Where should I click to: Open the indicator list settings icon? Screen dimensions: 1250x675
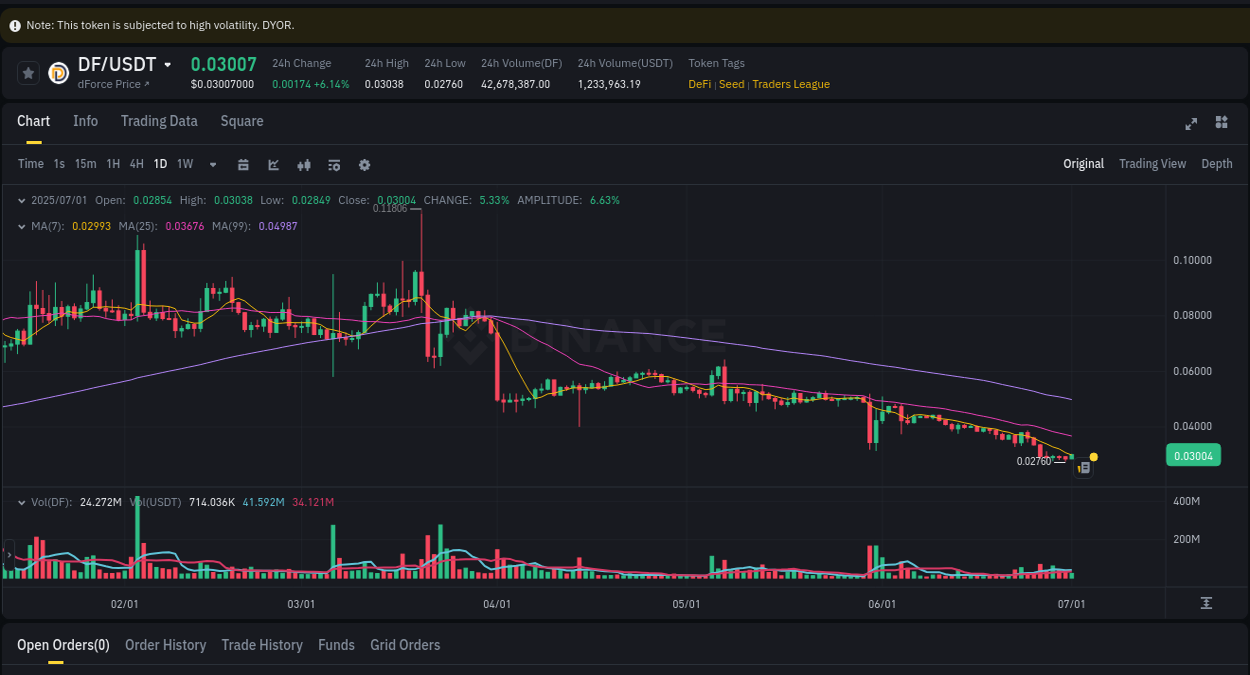pos(334,164)
